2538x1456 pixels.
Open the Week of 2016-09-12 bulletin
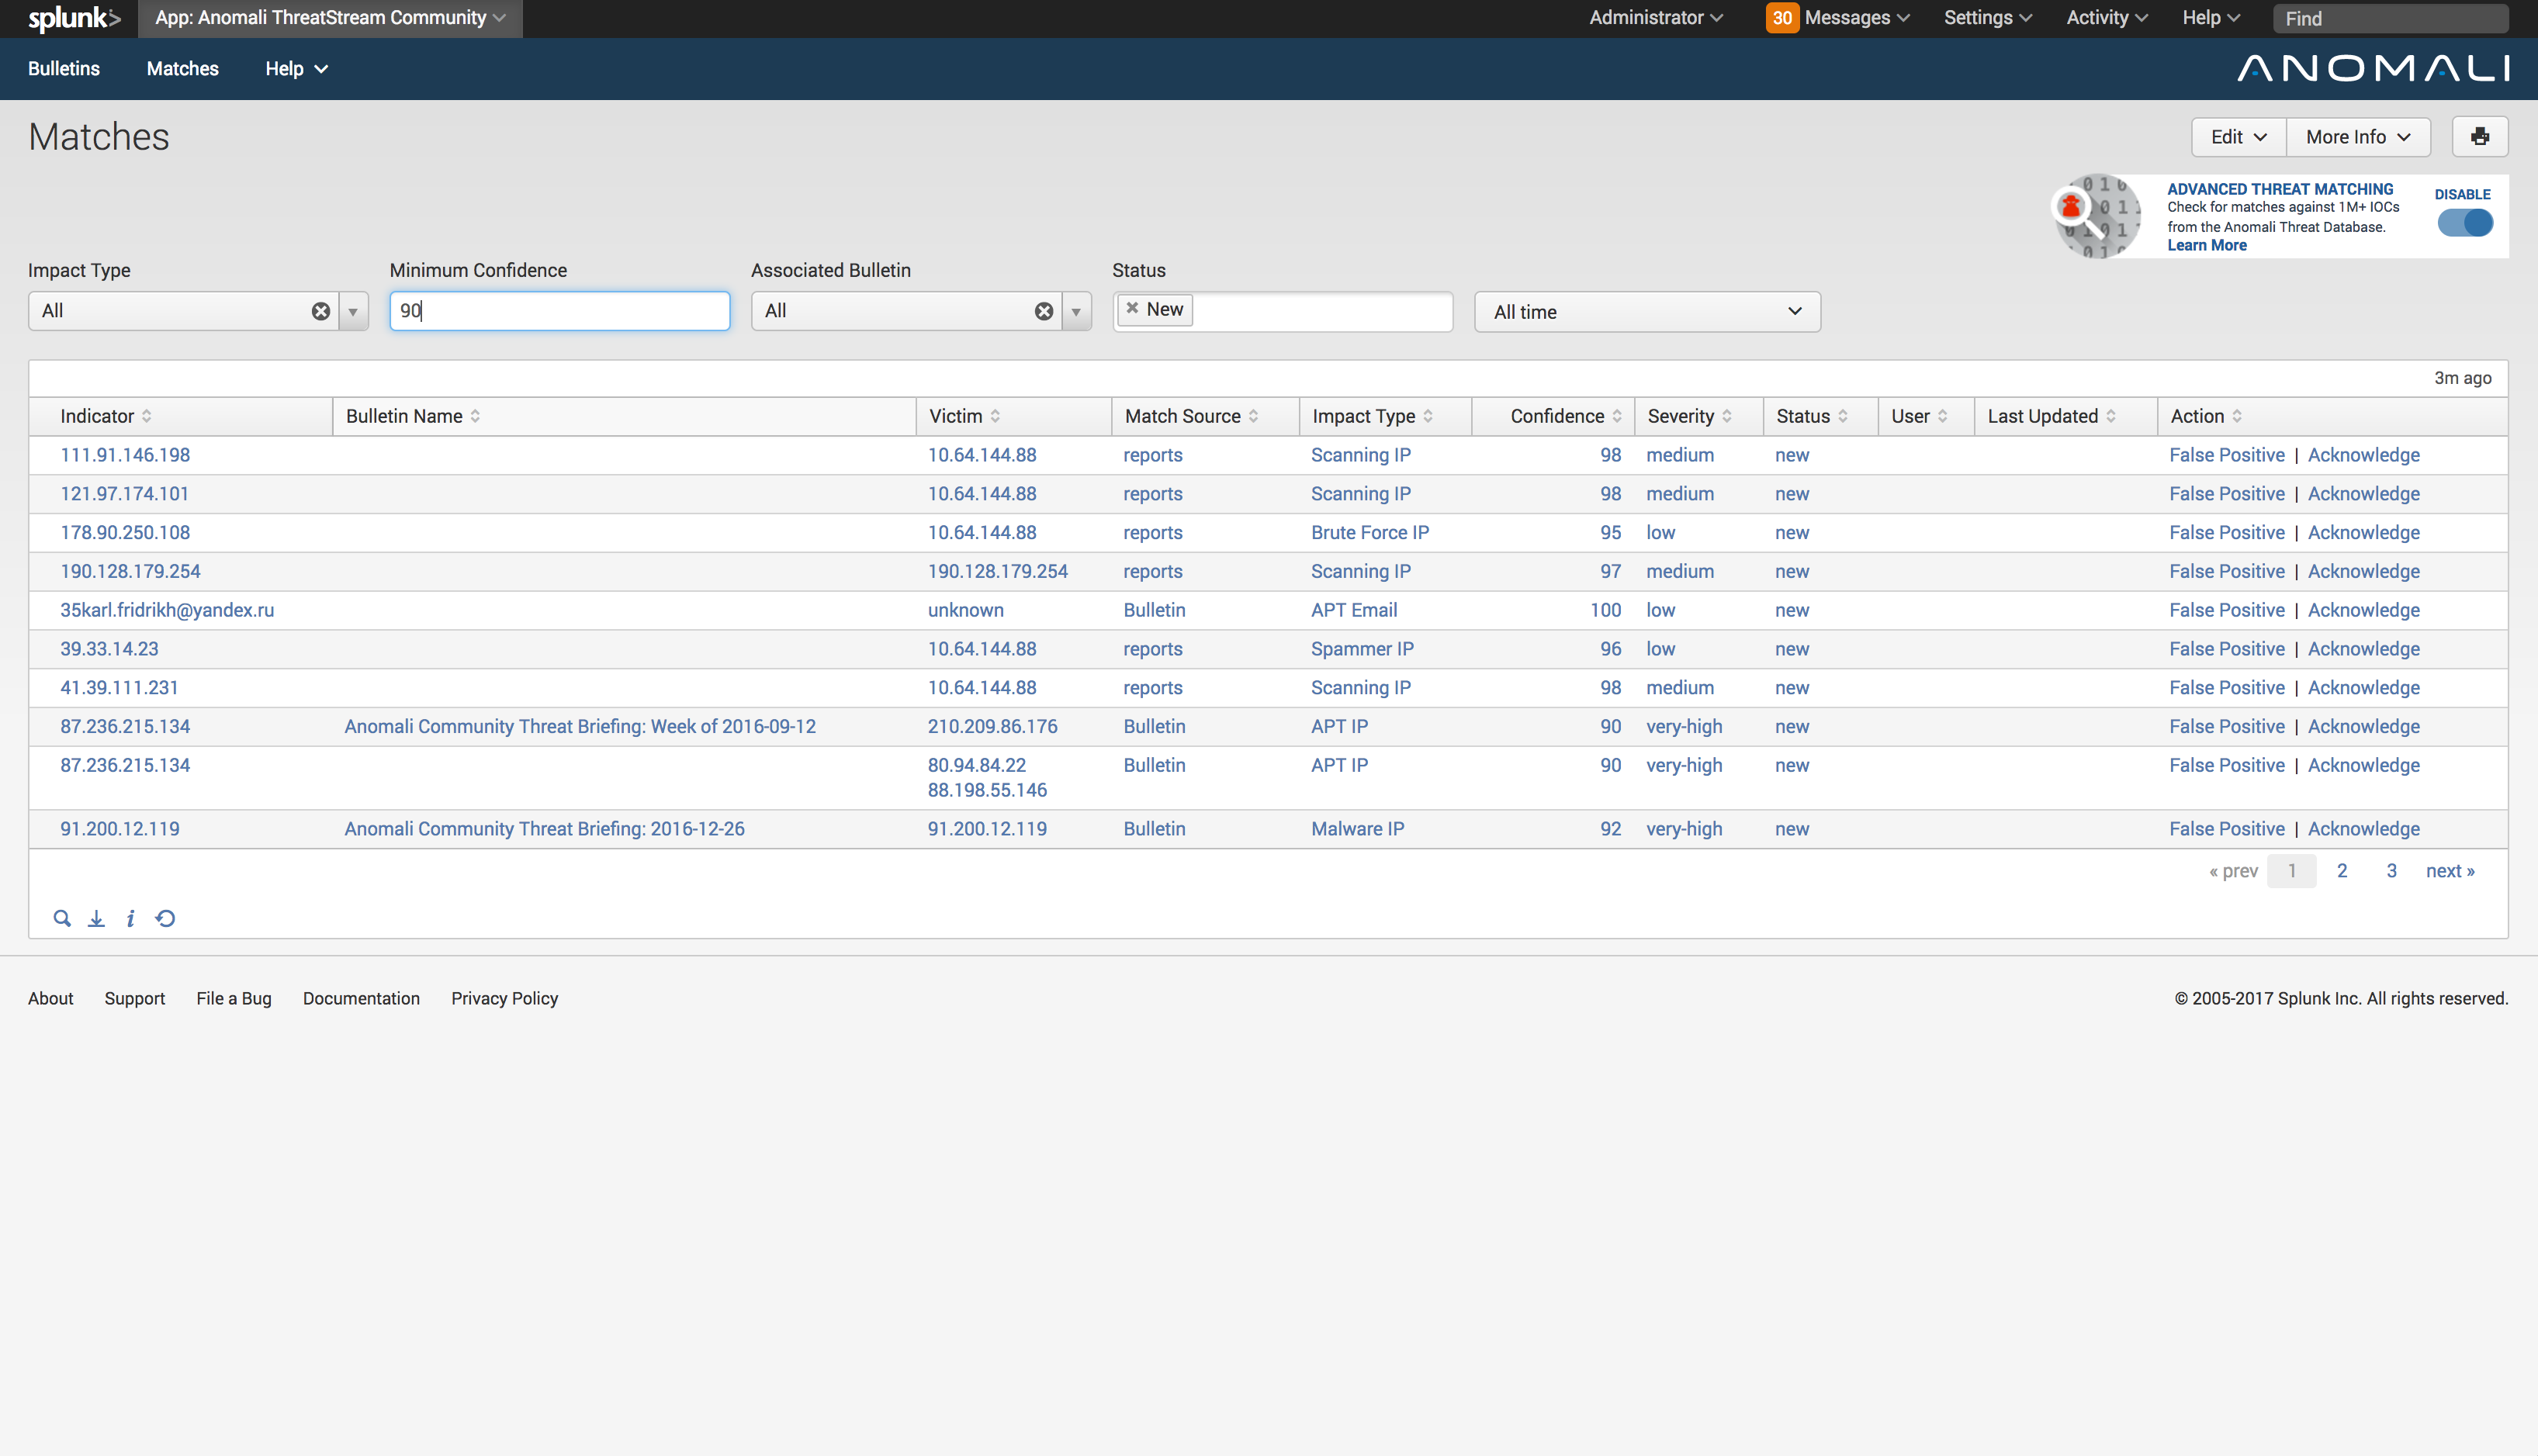click(x=580, y=727)
